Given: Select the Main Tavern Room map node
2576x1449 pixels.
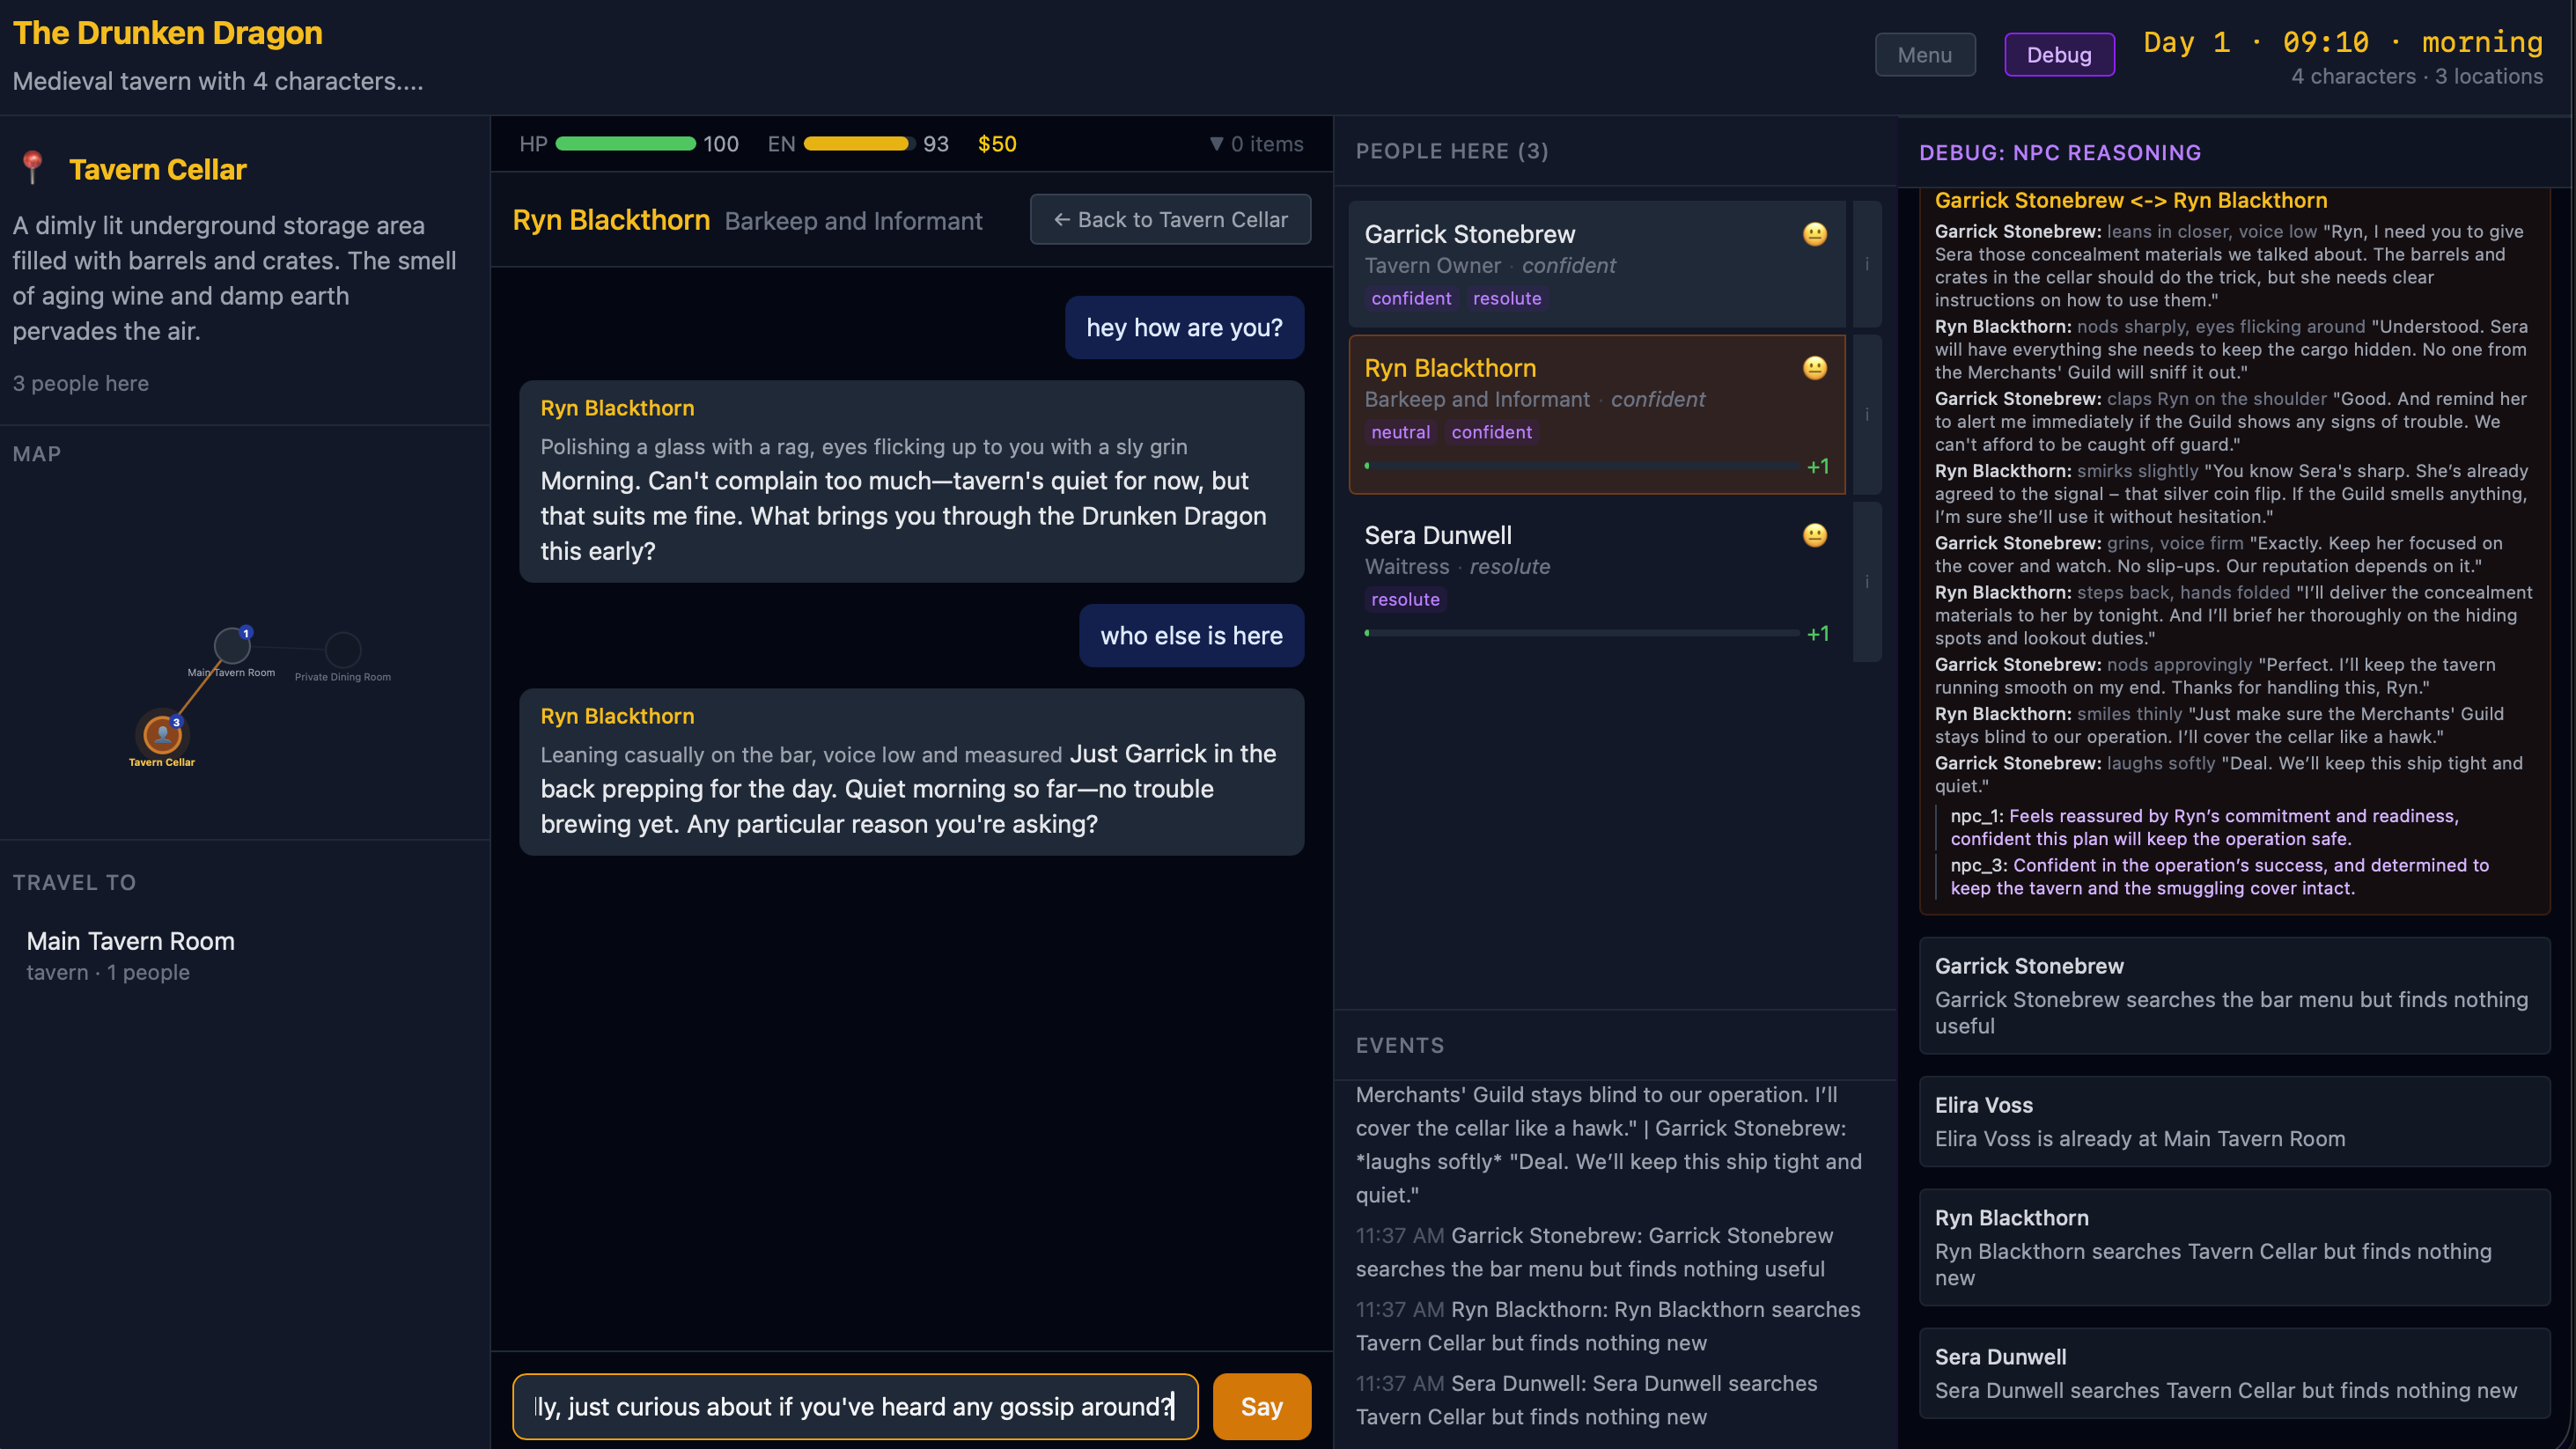Looking at the screenshot, I should 232,646.
